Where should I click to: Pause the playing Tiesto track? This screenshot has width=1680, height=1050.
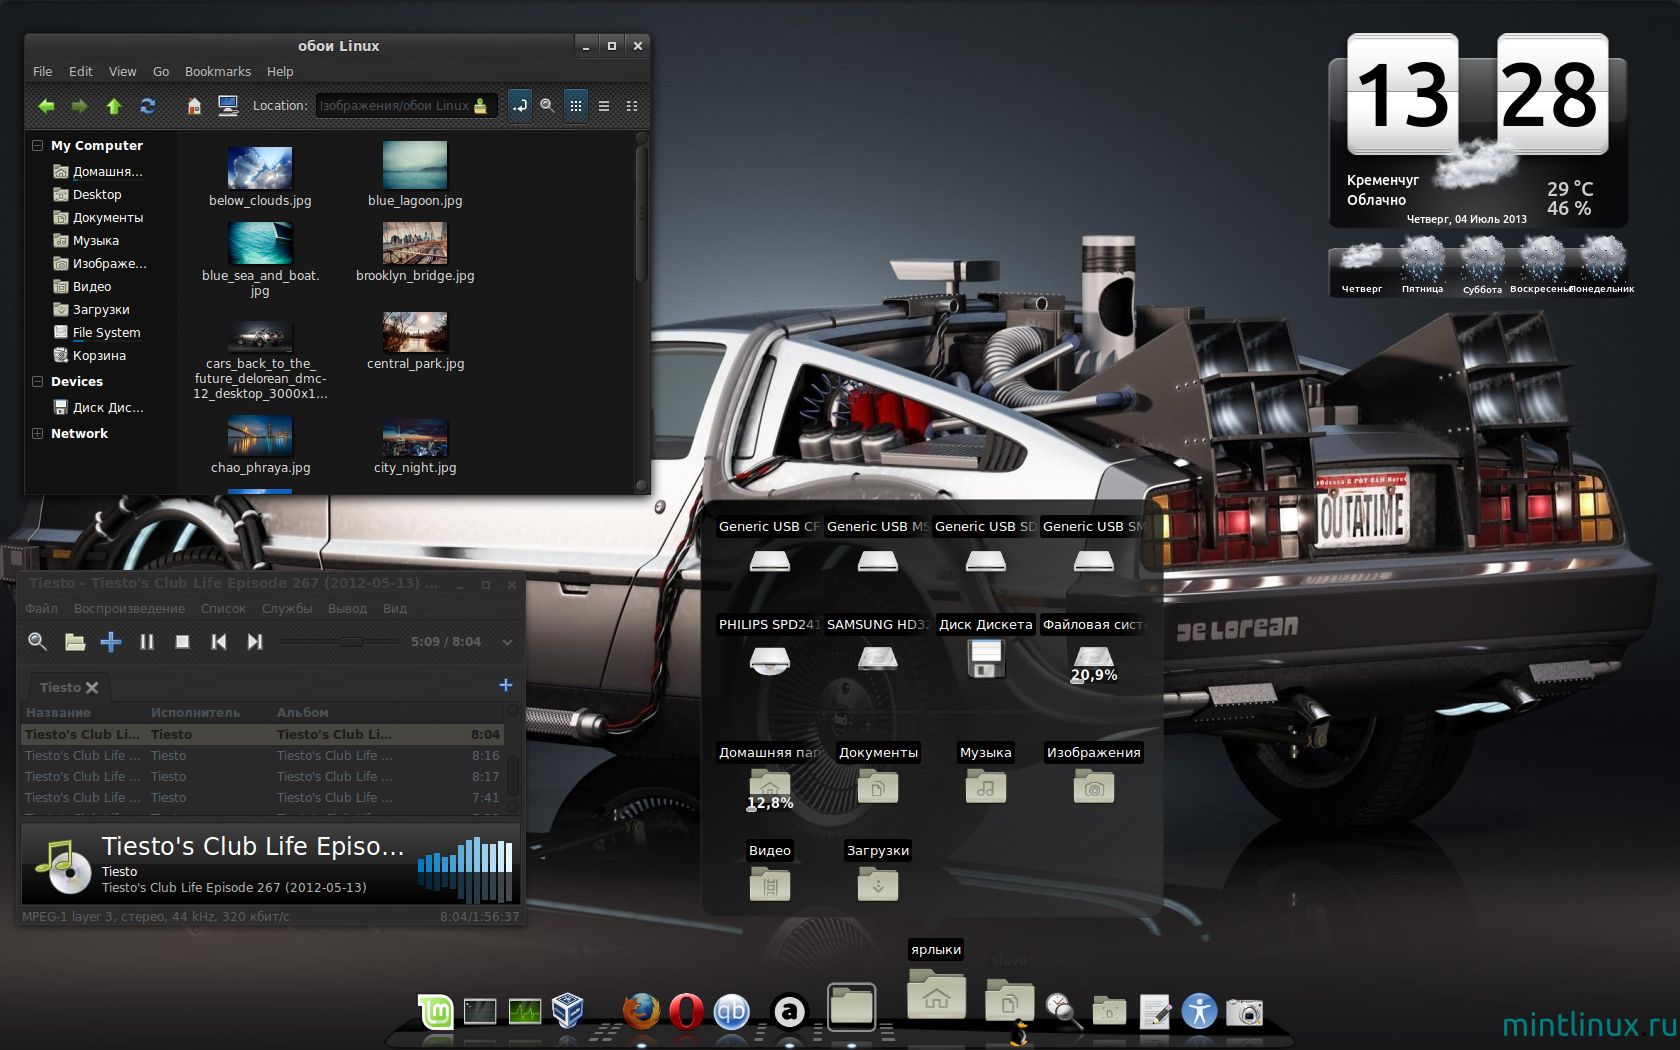tap(147, 642)
